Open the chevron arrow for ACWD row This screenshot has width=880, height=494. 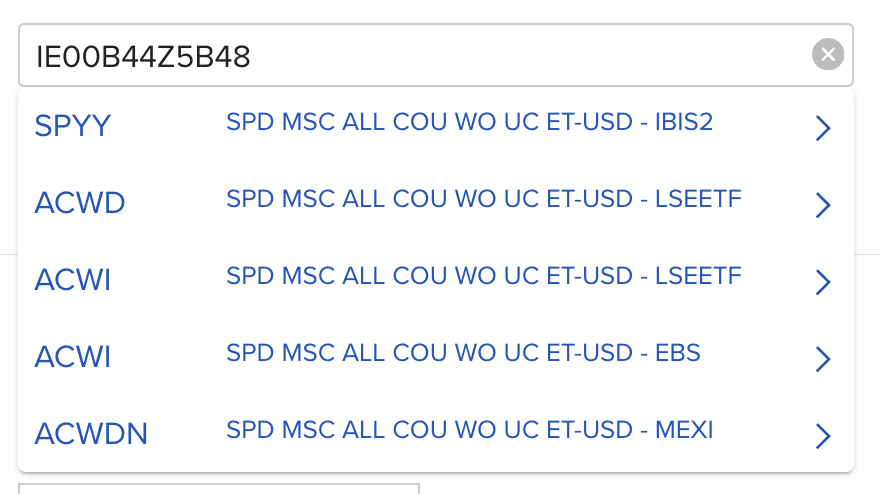[823, 205]
